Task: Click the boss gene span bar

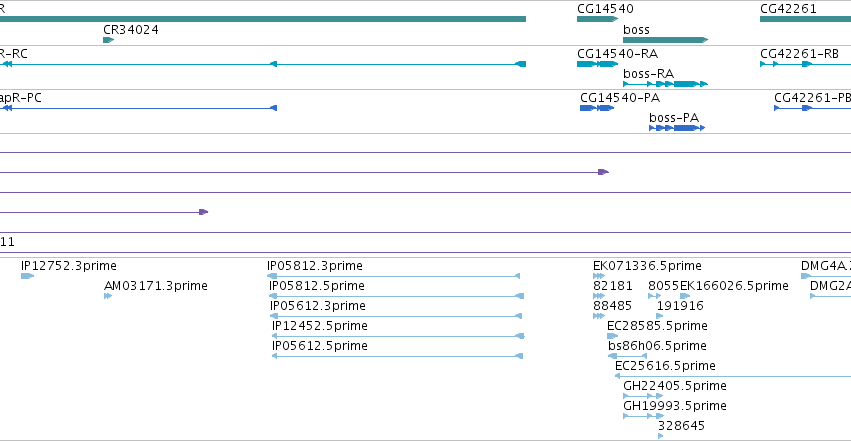Action: tap(665, 40)
